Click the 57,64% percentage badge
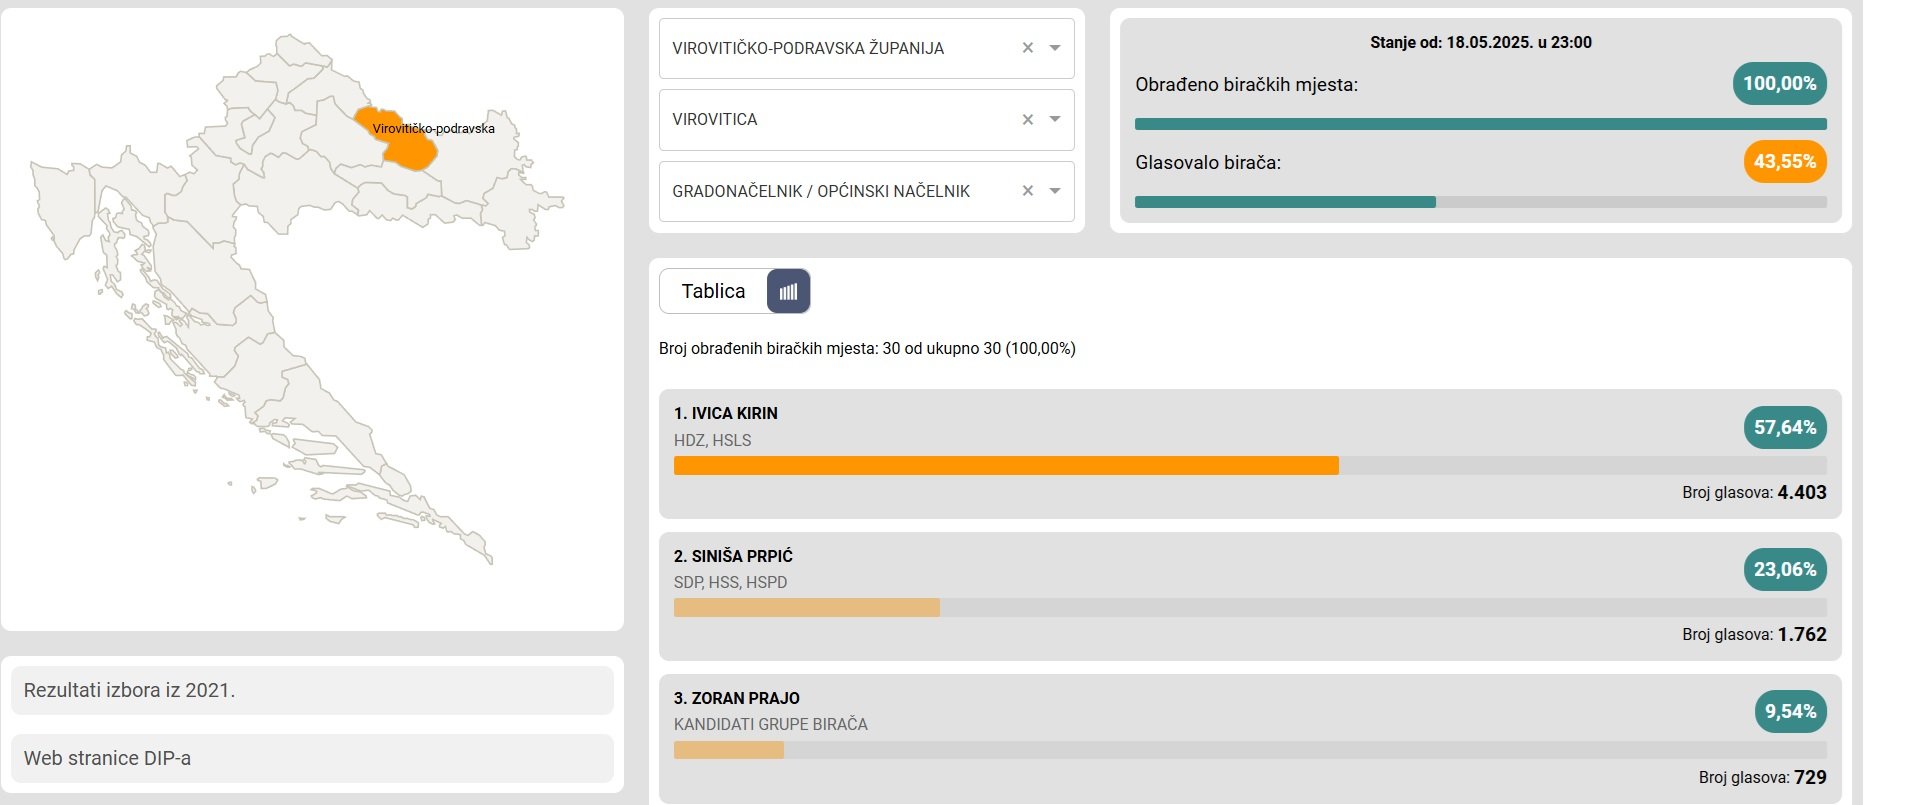Viewport: 1920px width, 805px height. click(1785, 427)
